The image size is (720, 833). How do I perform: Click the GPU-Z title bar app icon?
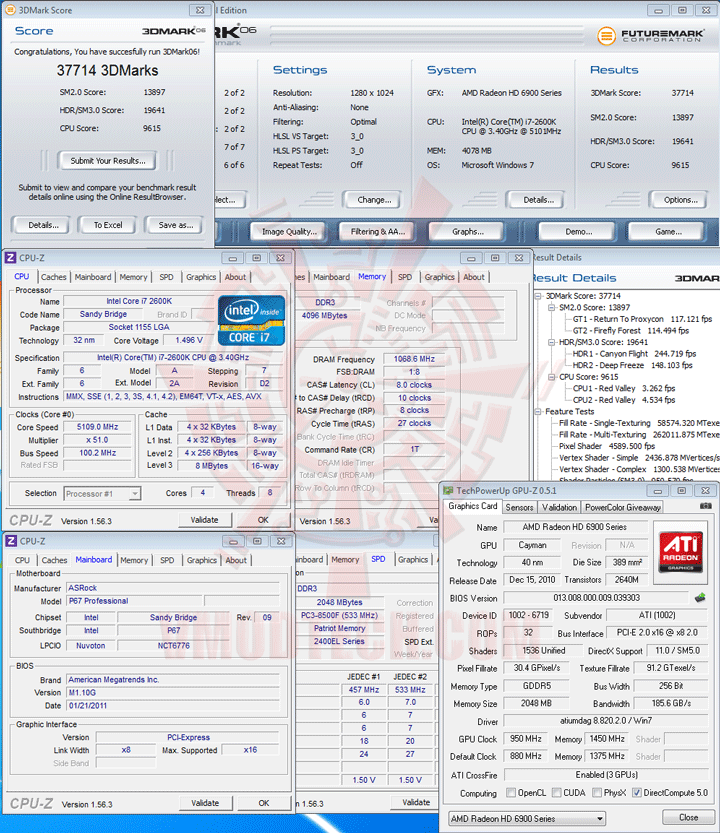tap(448, 491)
